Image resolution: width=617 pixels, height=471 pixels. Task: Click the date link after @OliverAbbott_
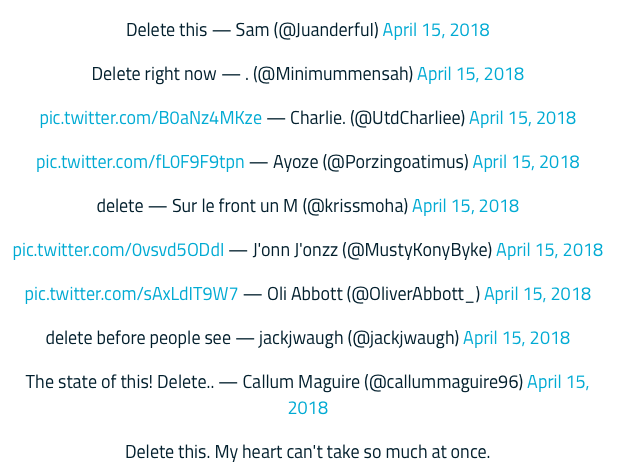[538, 294]
